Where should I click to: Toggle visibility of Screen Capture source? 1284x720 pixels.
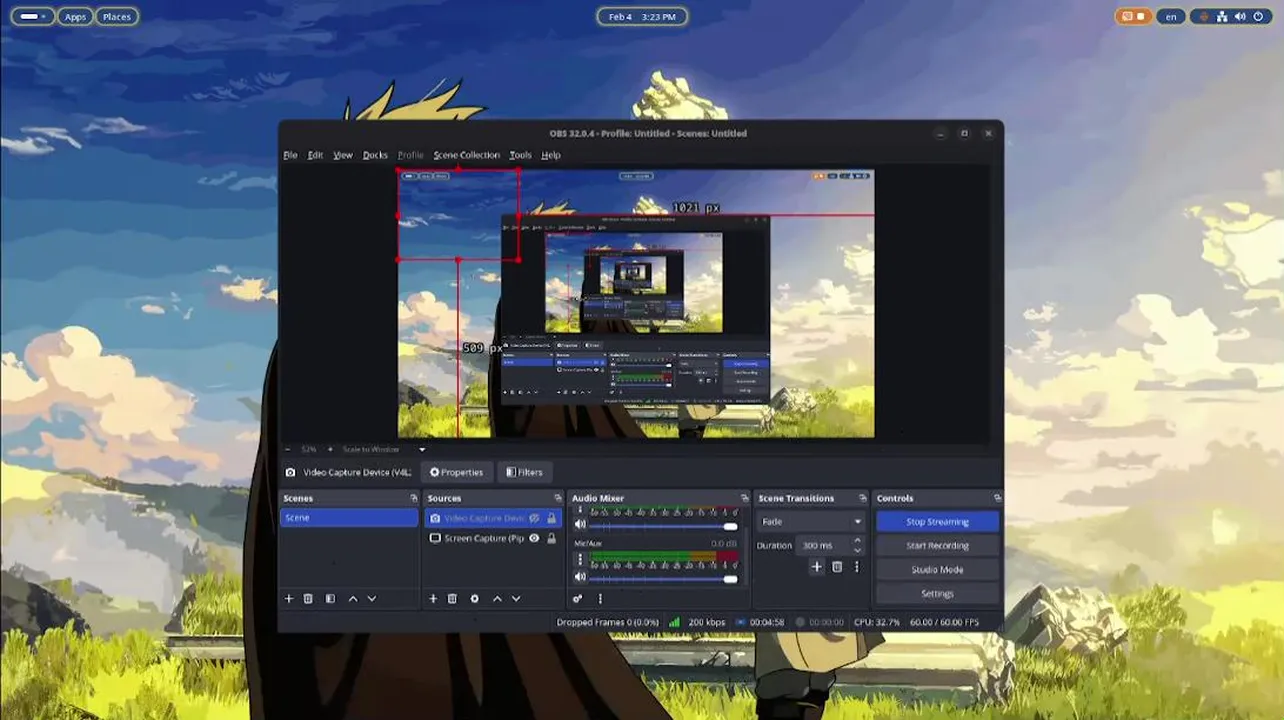click(534, 538)
